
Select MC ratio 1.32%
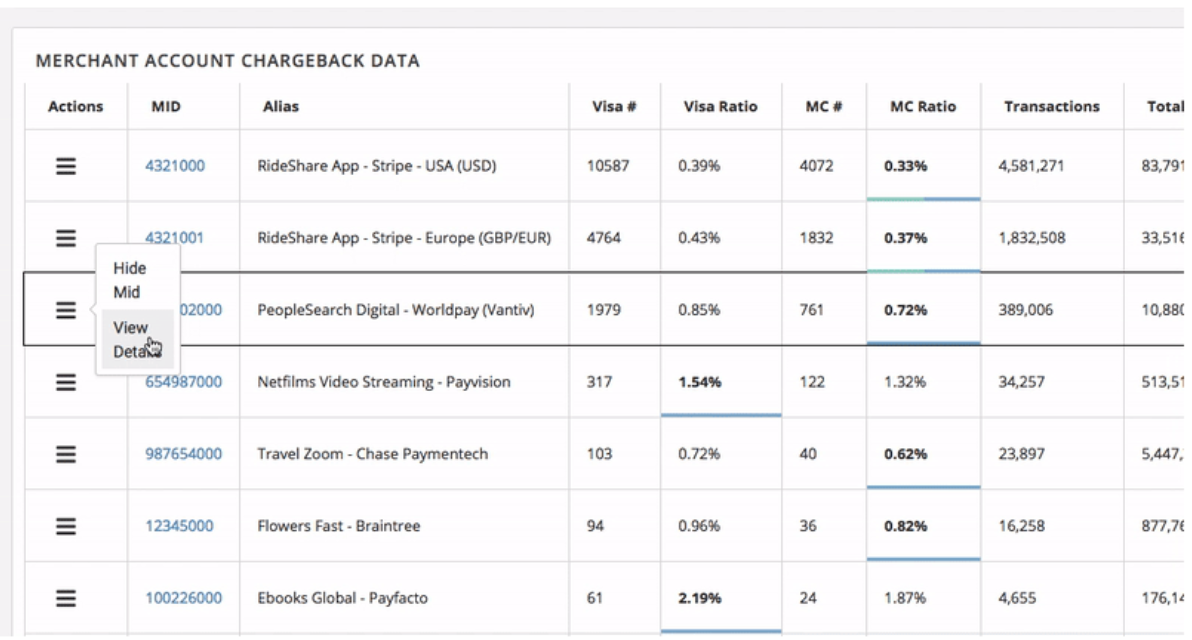pyautogui.click(x=905, y=382)
